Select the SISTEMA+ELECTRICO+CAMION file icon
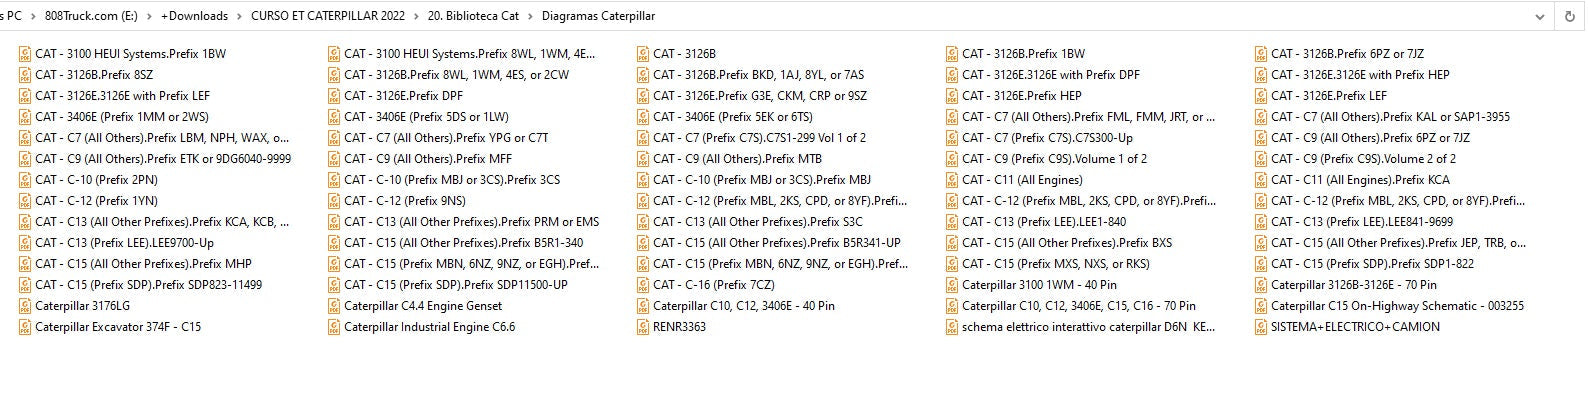This screenshot has height=400, width=1588. (1261, 327)
